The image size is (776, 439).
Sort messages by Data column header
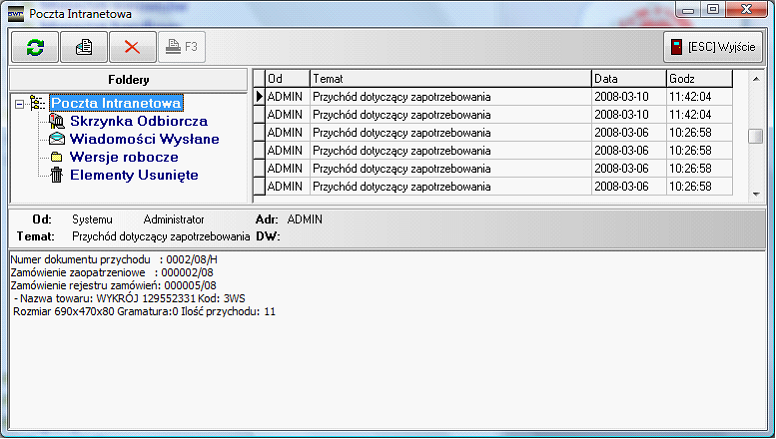pyautogui.click(x=628, y=78)
